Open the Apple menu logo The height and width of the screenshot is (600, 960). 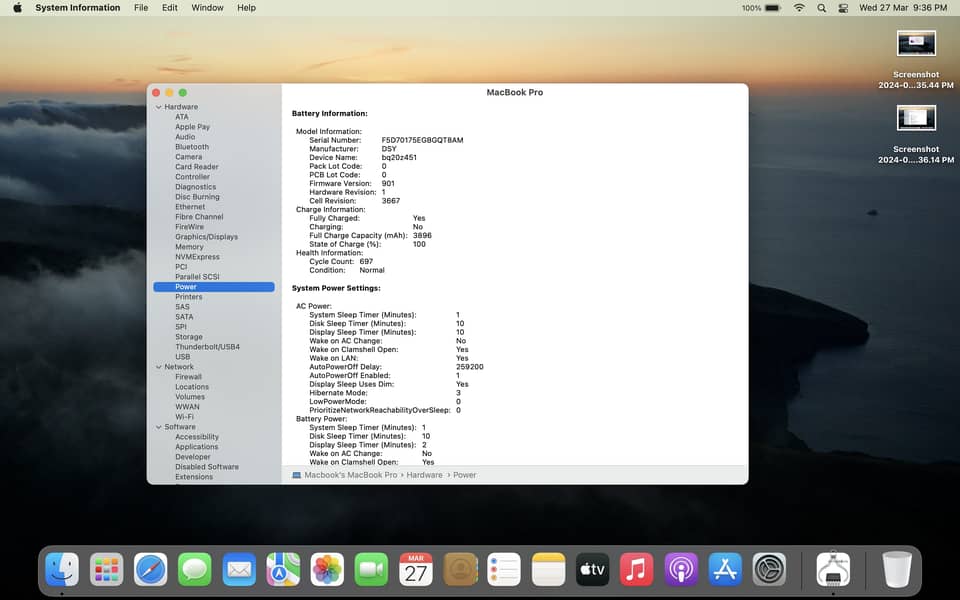click(17, 8)
